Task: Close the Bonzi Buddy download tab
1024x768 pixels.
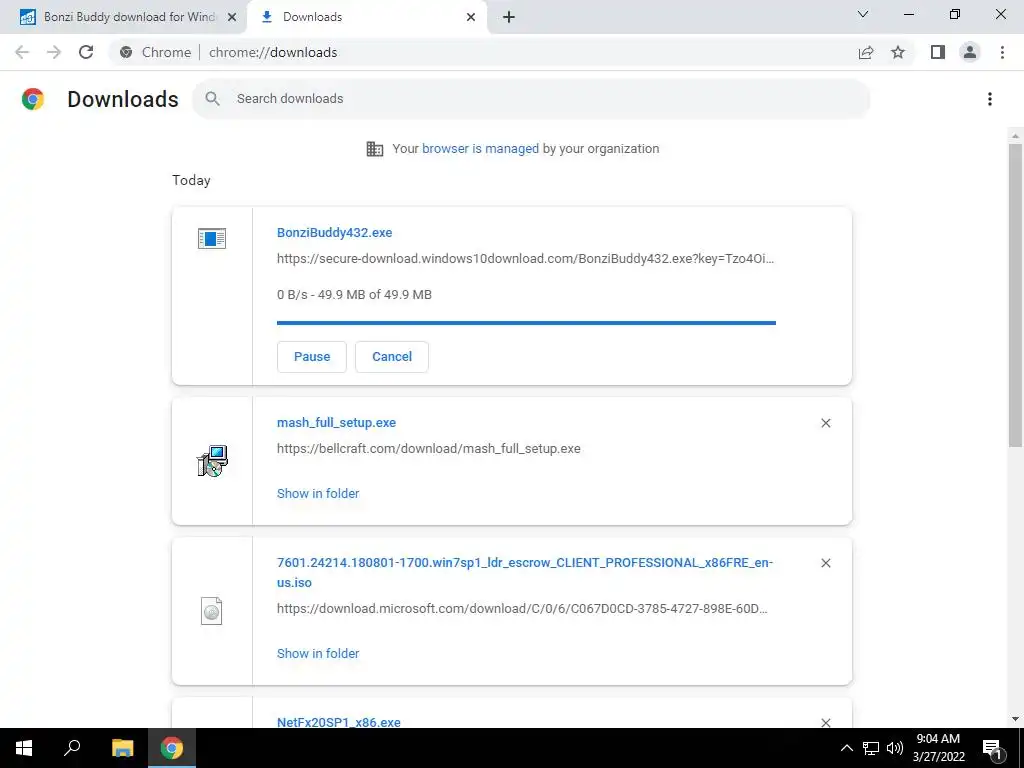Action: pyautogui.click(x=232, y=17)
